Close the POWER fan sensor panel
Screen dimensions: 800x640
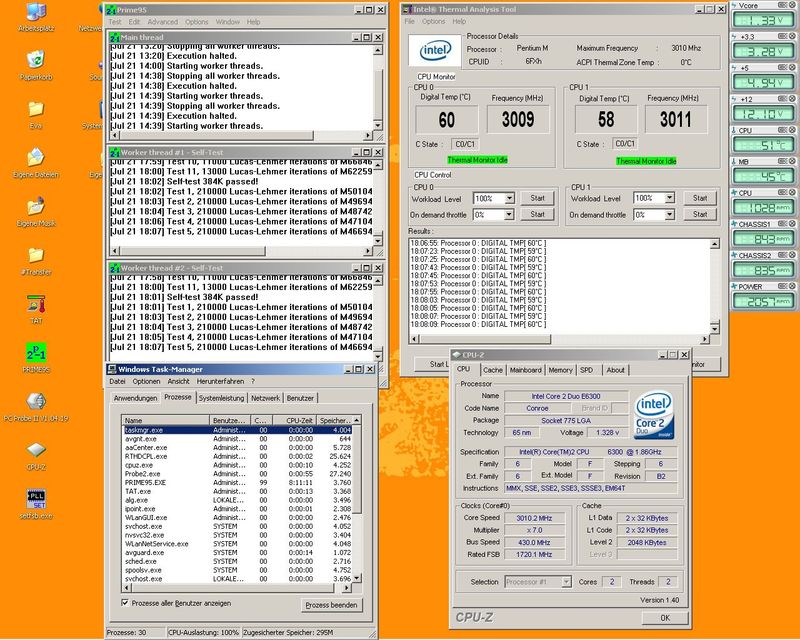(792, 286)
